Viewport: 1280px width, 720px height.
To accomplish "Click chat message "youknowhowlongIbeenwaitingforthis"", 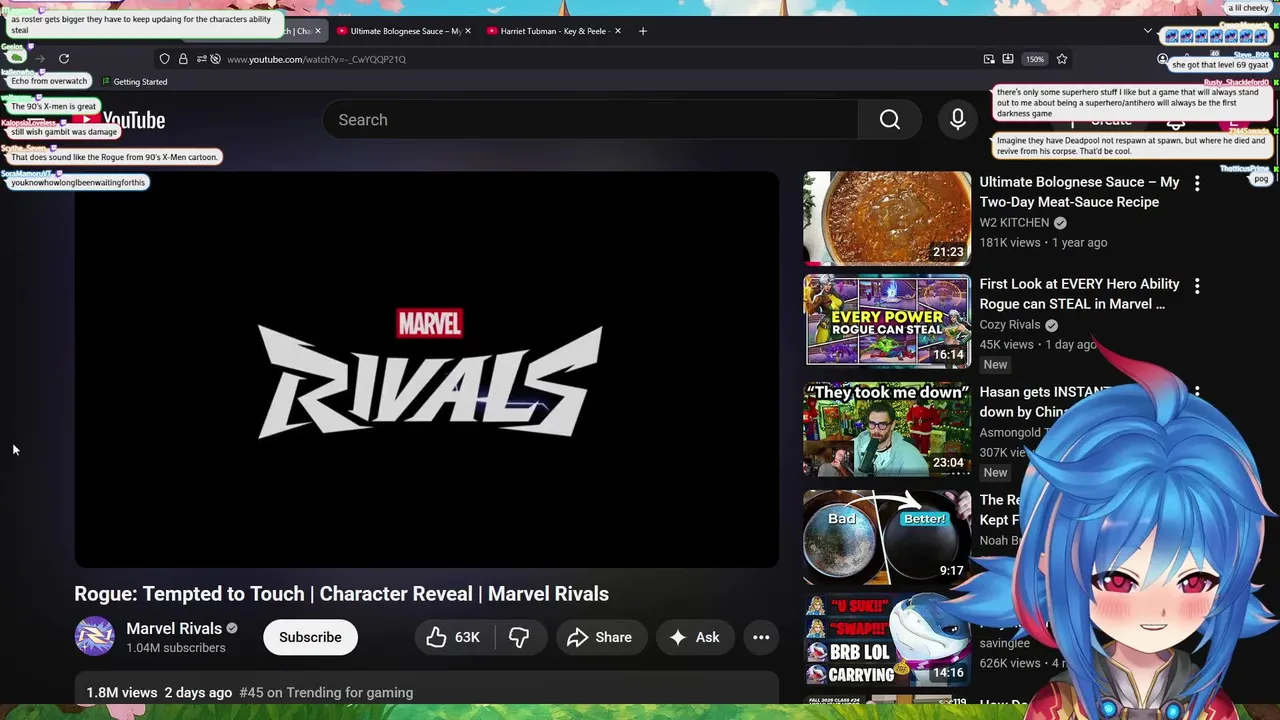I will point(78,183).
